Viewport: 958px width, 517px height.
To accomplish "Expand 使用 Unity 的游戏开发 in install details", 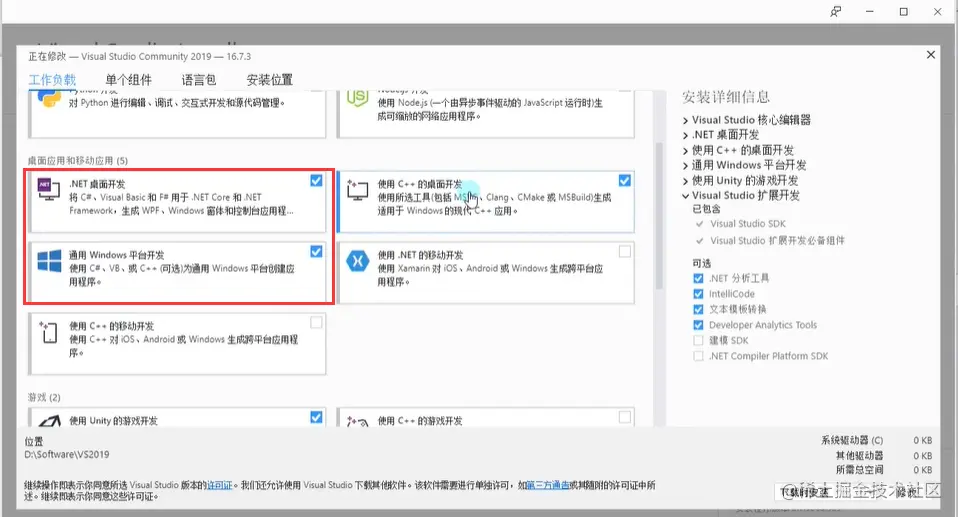I will [686, 181].
